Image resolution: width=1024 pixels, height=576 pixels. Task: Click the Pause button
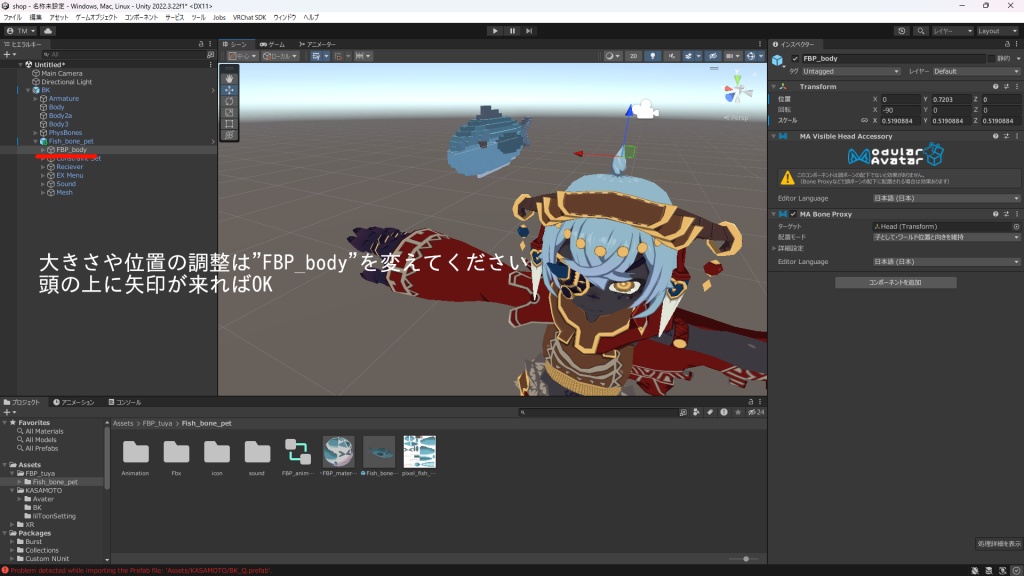[x=512, y=31]
